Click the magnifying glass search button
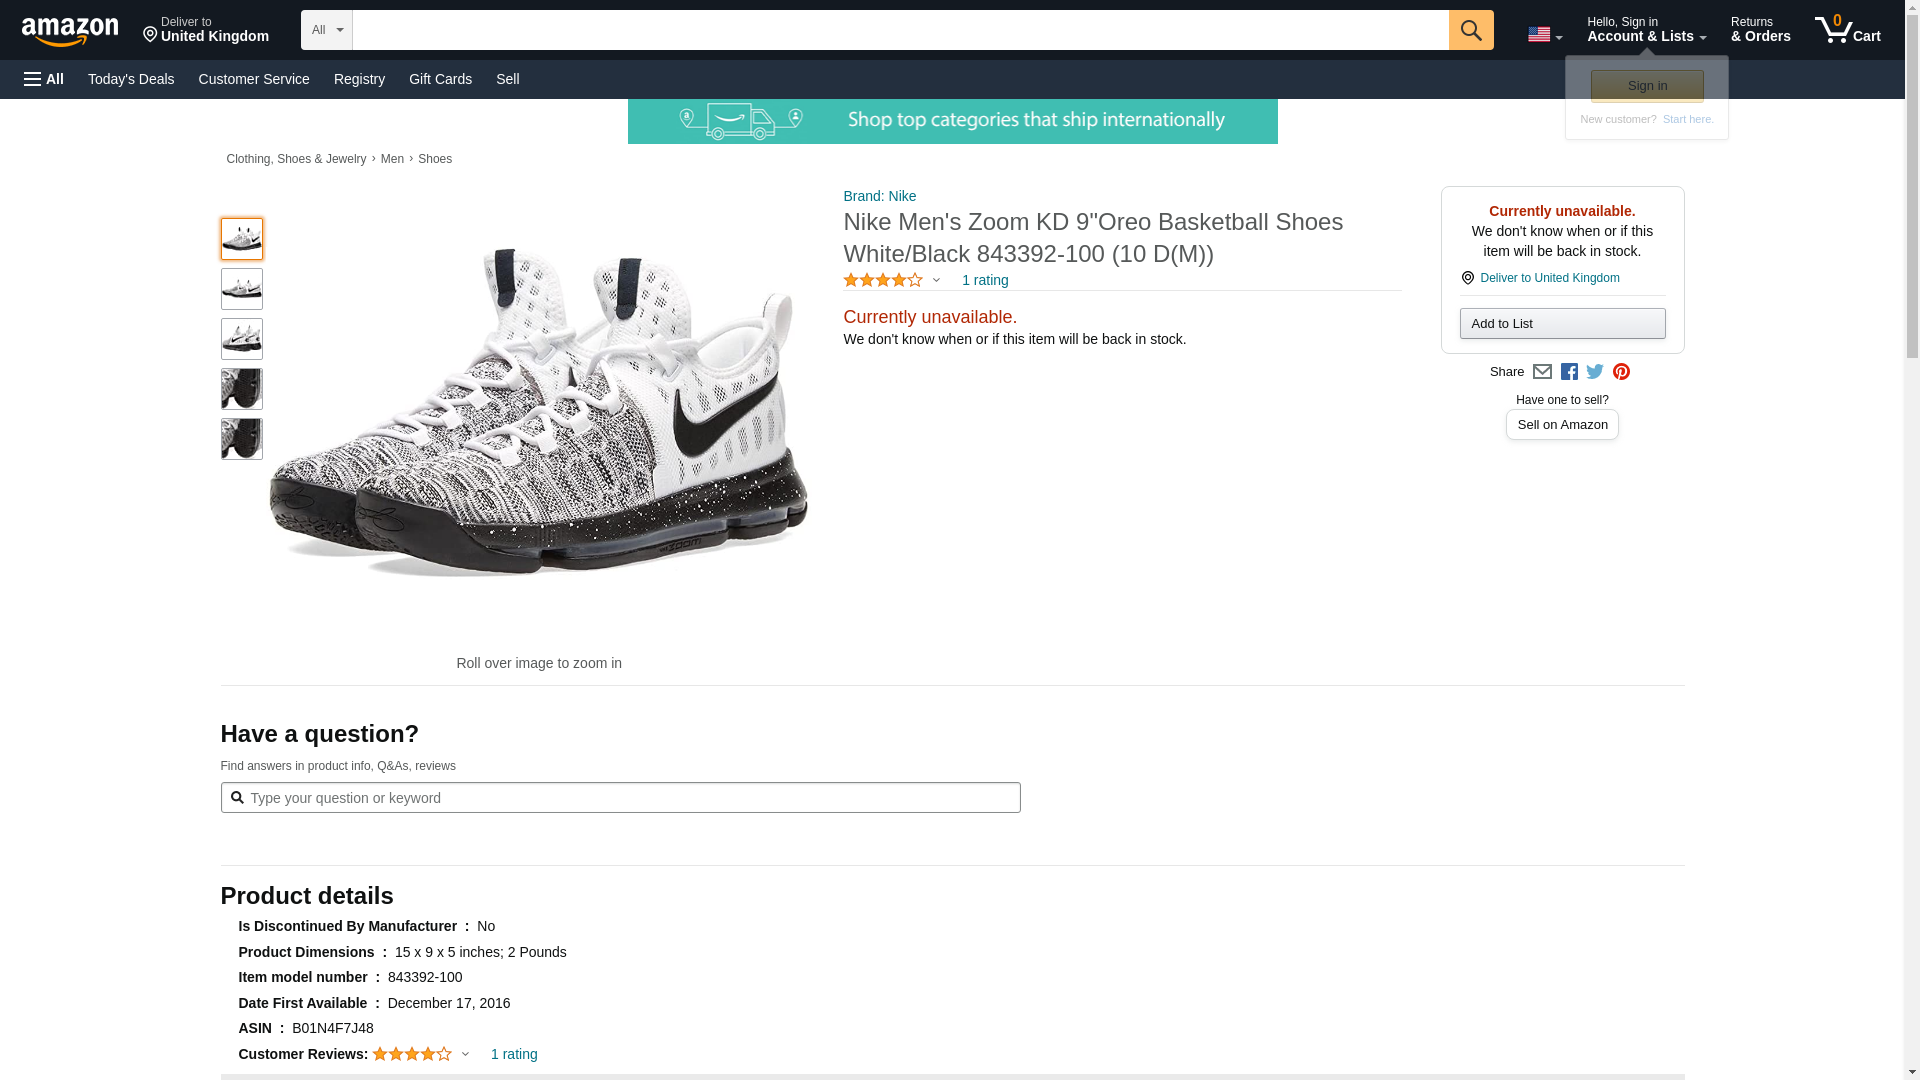Viewport: 1920px width, 1080px height. coord(1470,30)
